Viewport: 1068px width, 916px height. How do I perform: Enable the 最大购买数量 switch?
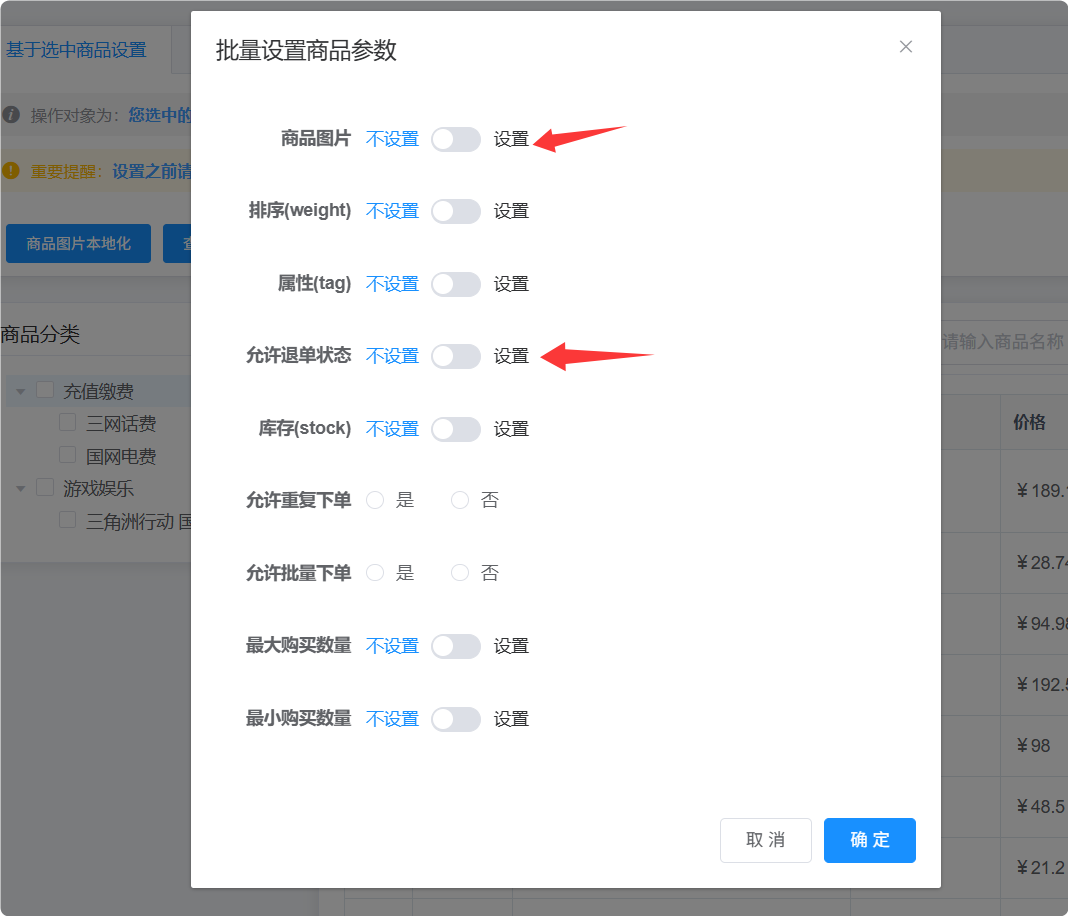456,646
